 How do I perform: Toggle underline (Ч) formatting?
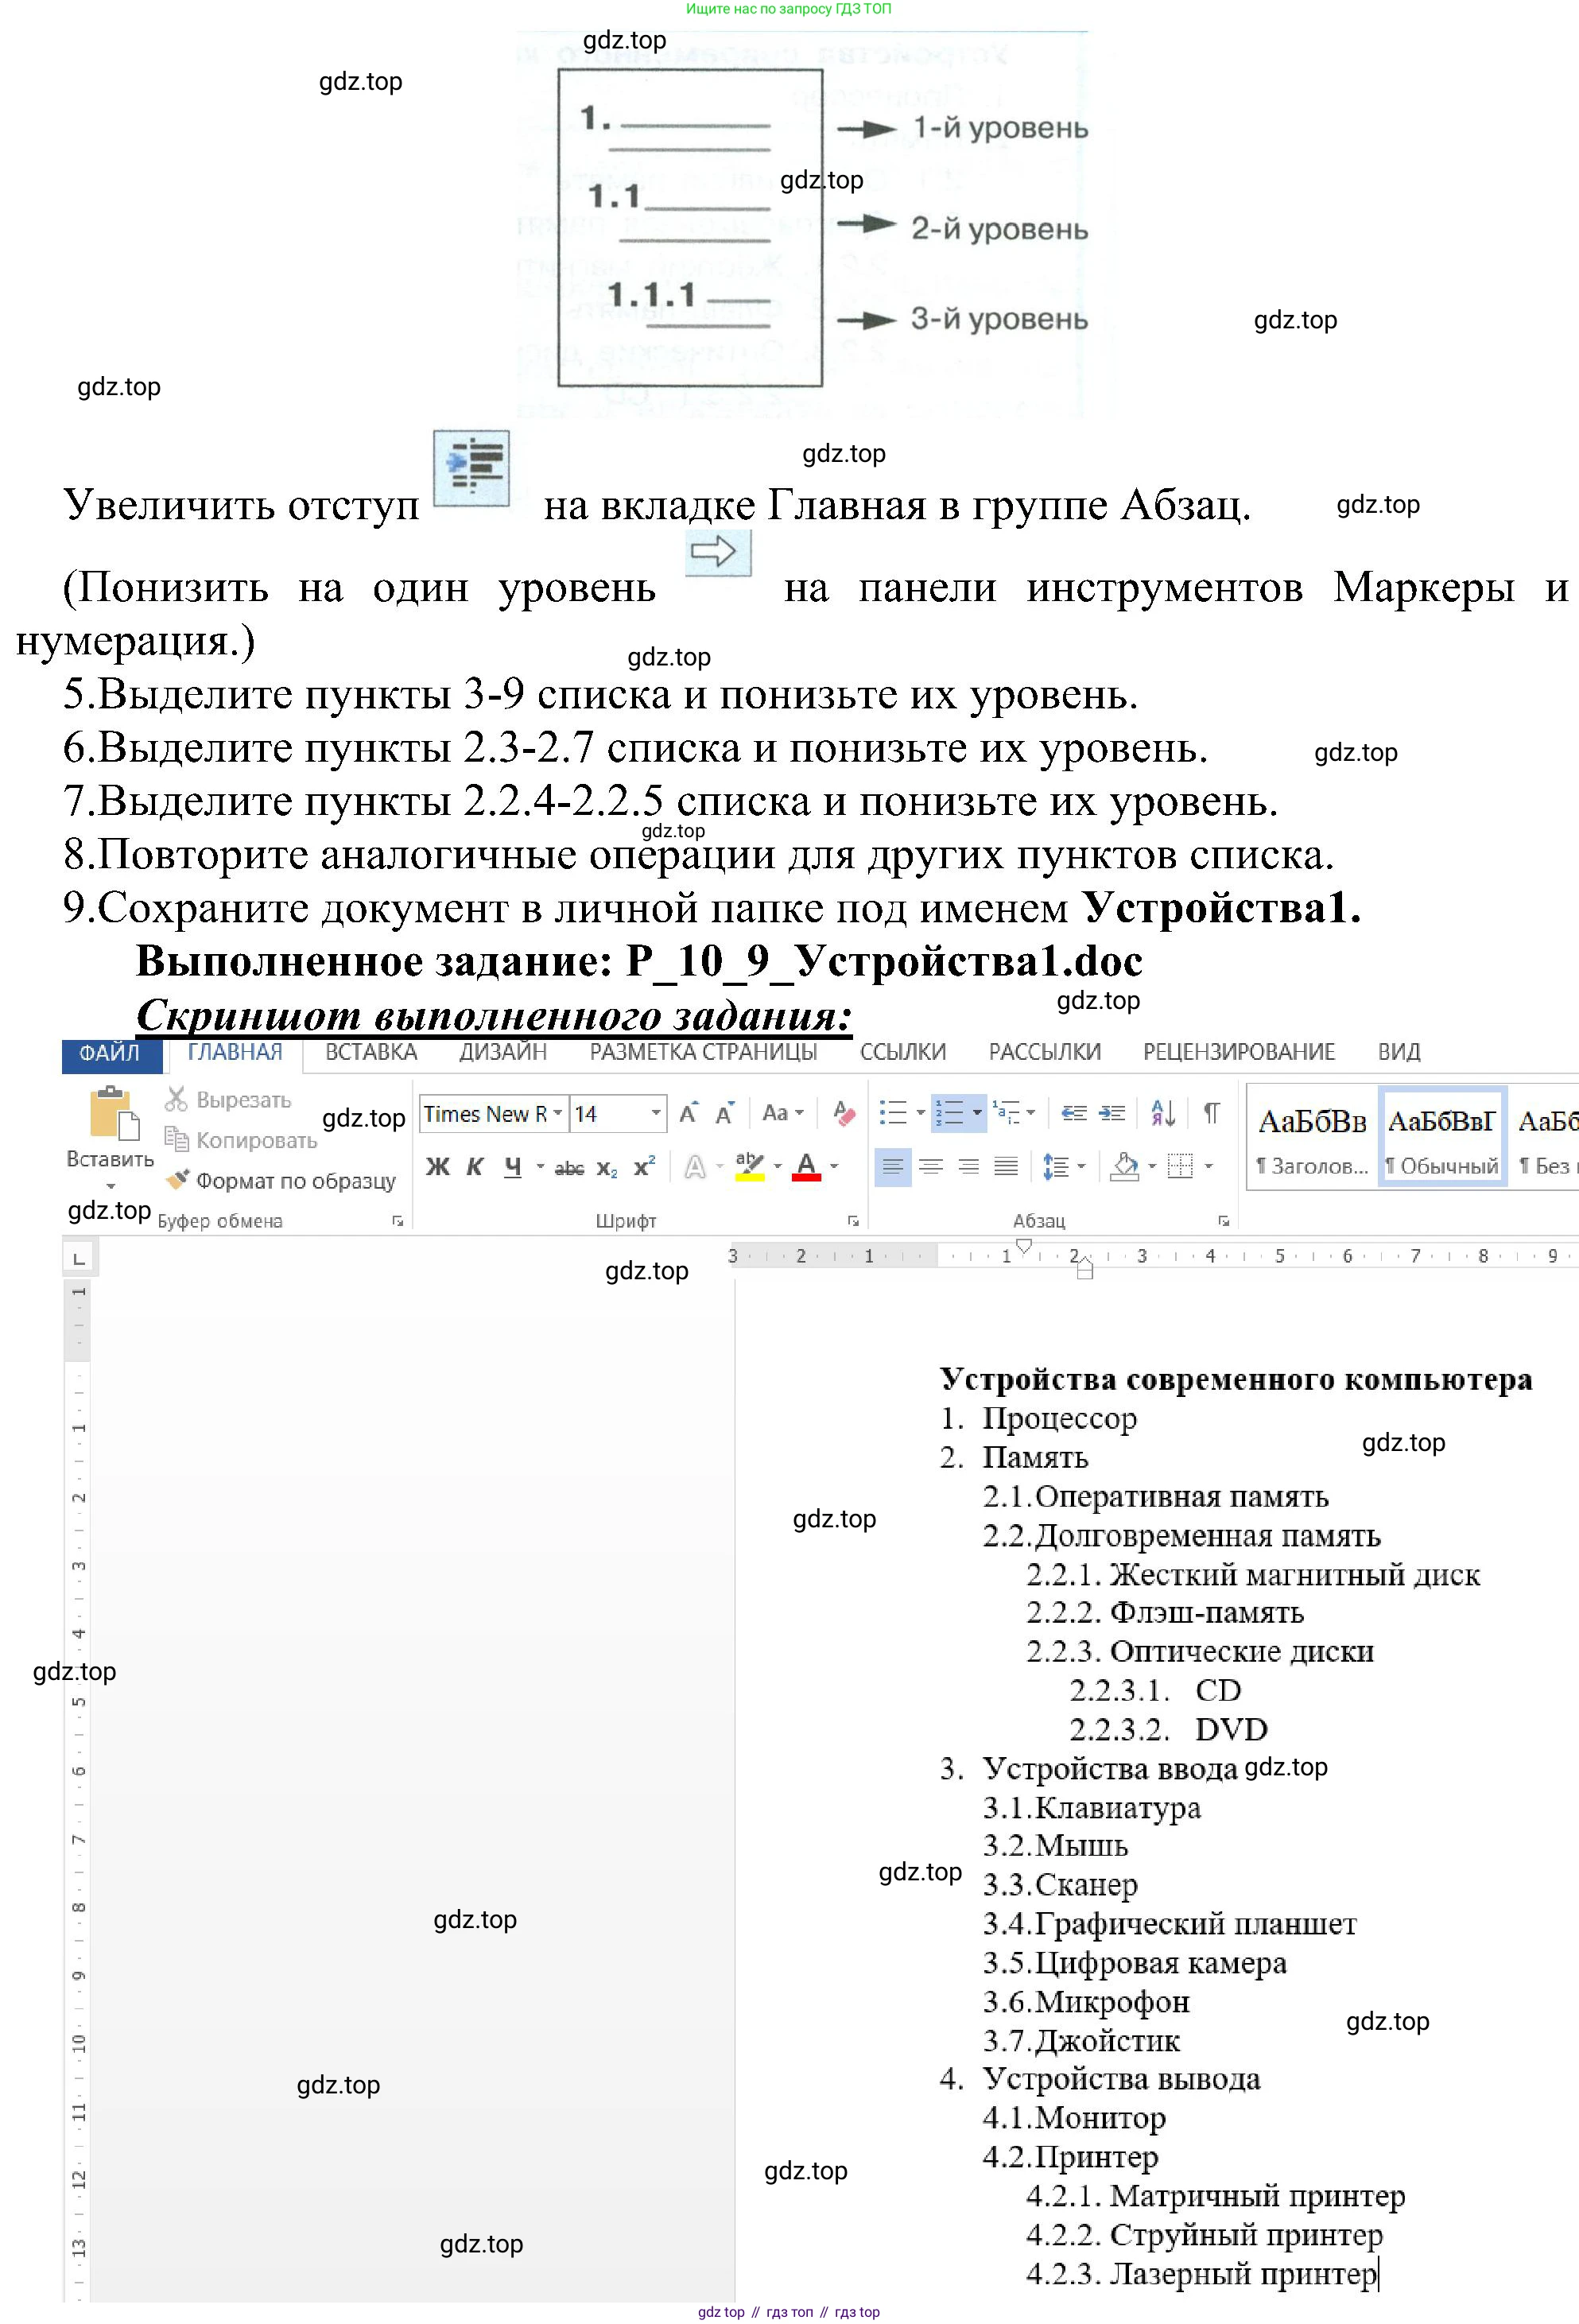(513, 1167)
